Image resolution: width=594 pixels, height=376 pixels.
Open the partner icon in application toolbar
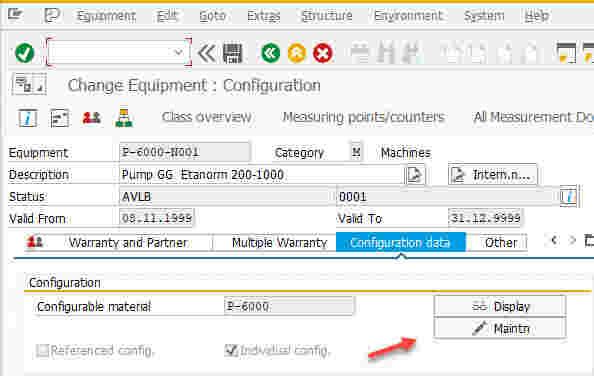click(92, 118)
